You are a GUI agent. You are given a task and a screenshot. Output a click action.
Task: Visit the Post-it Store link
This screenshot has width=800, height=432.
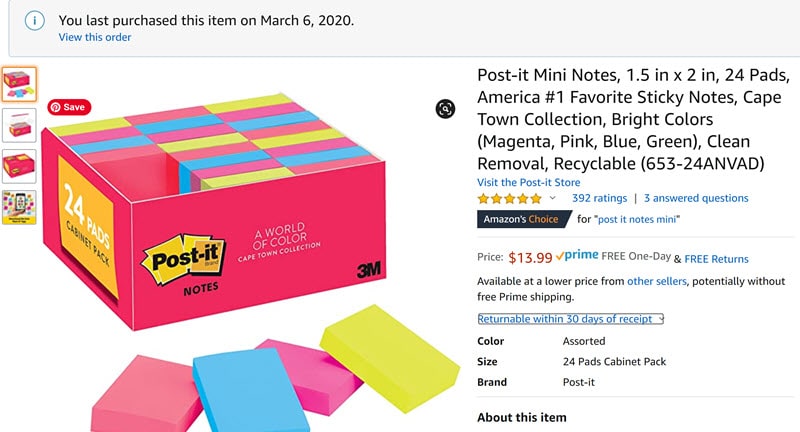pos(529,182)
